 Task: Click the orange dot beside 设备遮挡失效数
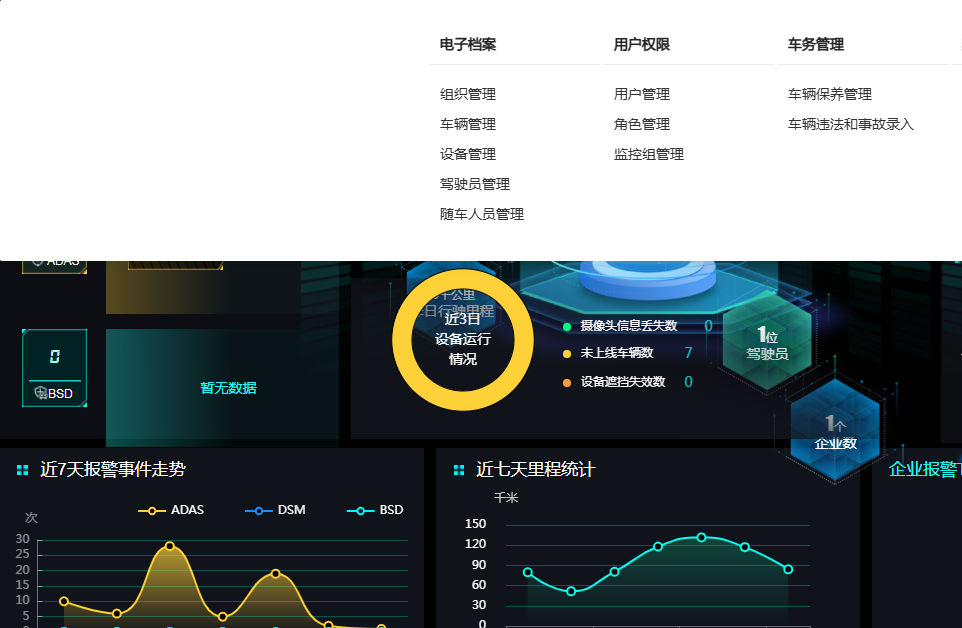[x=567, y=383]
